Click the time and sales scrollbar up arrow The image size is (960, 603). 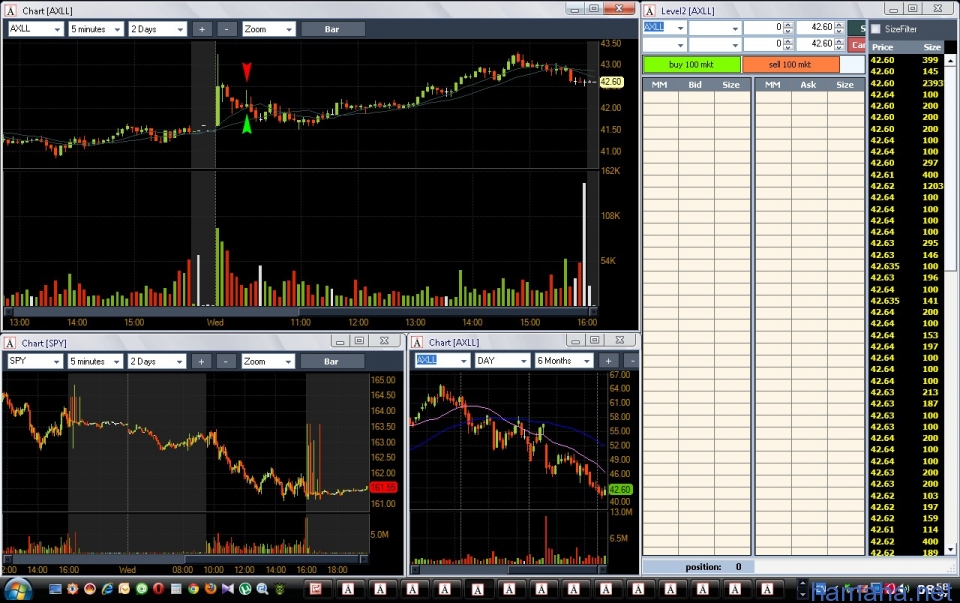pyautogui.click(x=950, y=60)
